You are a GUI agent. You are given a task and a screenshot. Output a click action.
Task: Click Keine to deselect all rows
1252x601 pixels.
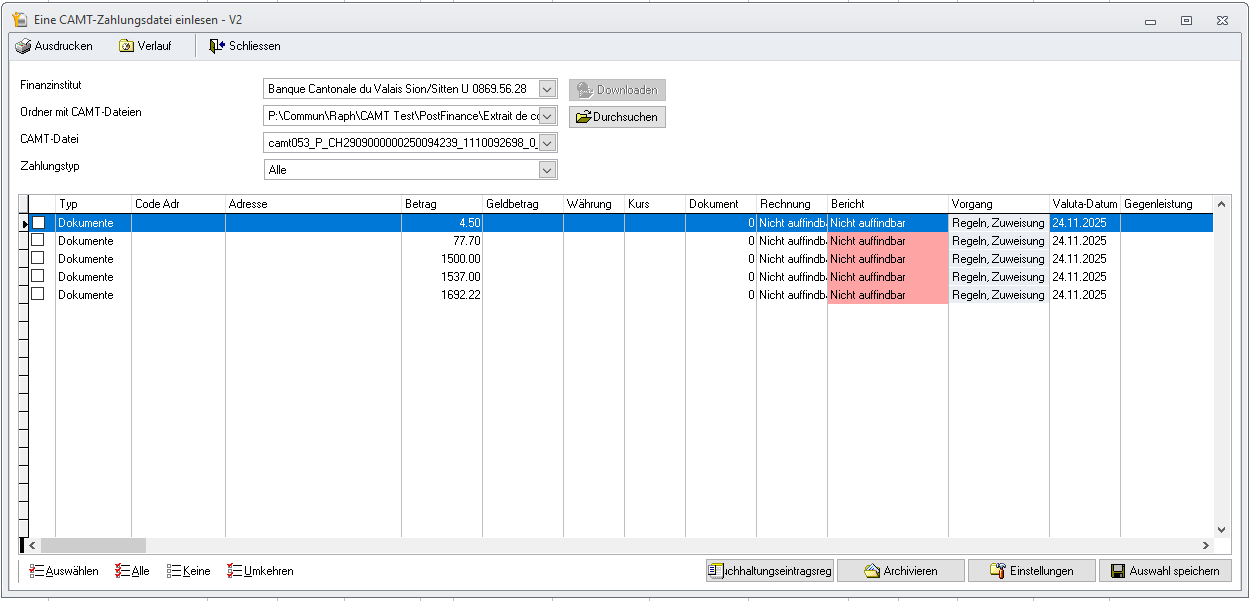click(189, 571)
